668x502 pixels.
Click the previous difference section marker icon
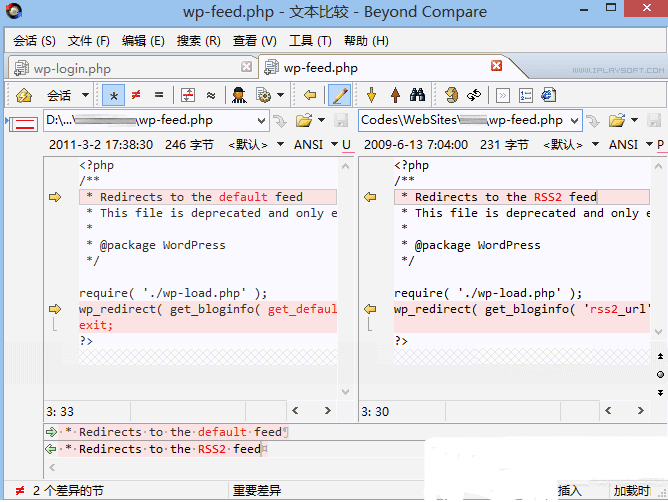click(660, 356)
